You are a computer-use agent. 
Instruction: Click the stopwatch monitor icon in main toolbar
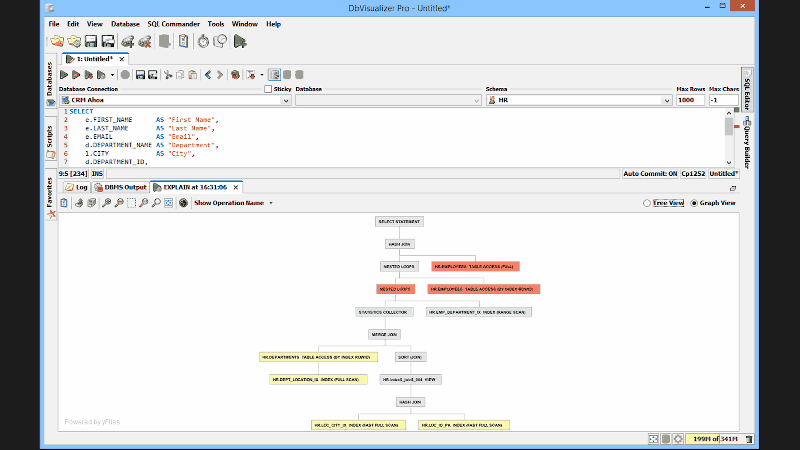(203, 41)
